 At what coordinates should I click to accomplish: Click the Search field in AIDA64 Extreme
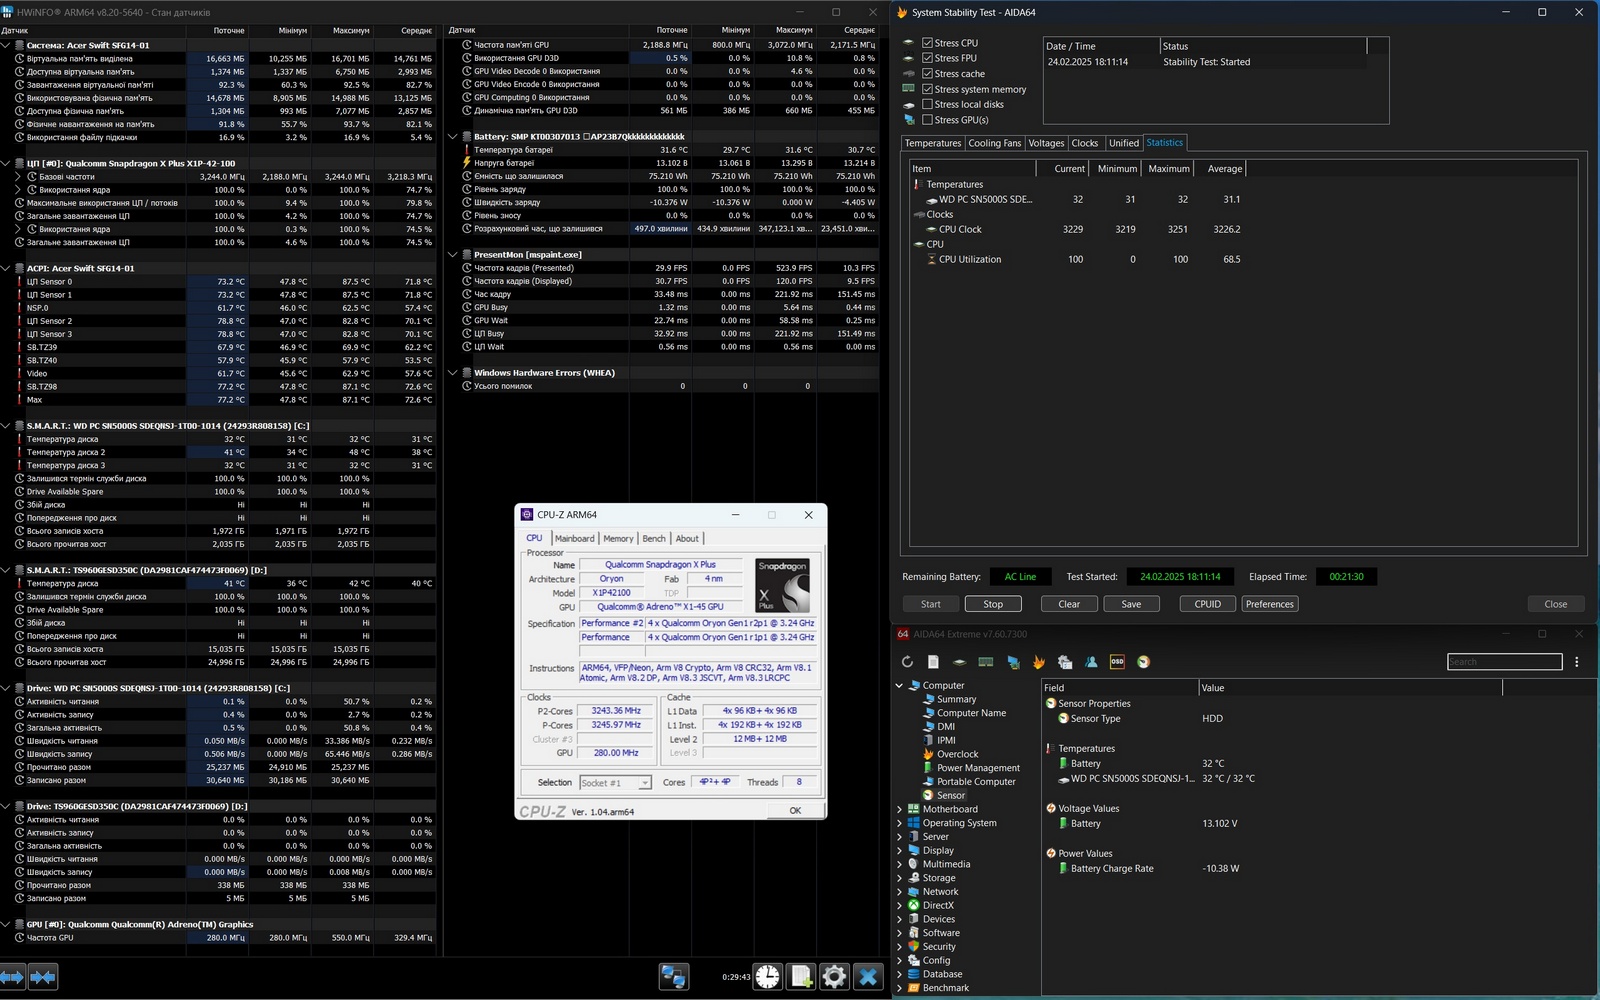coord(1505,662)
